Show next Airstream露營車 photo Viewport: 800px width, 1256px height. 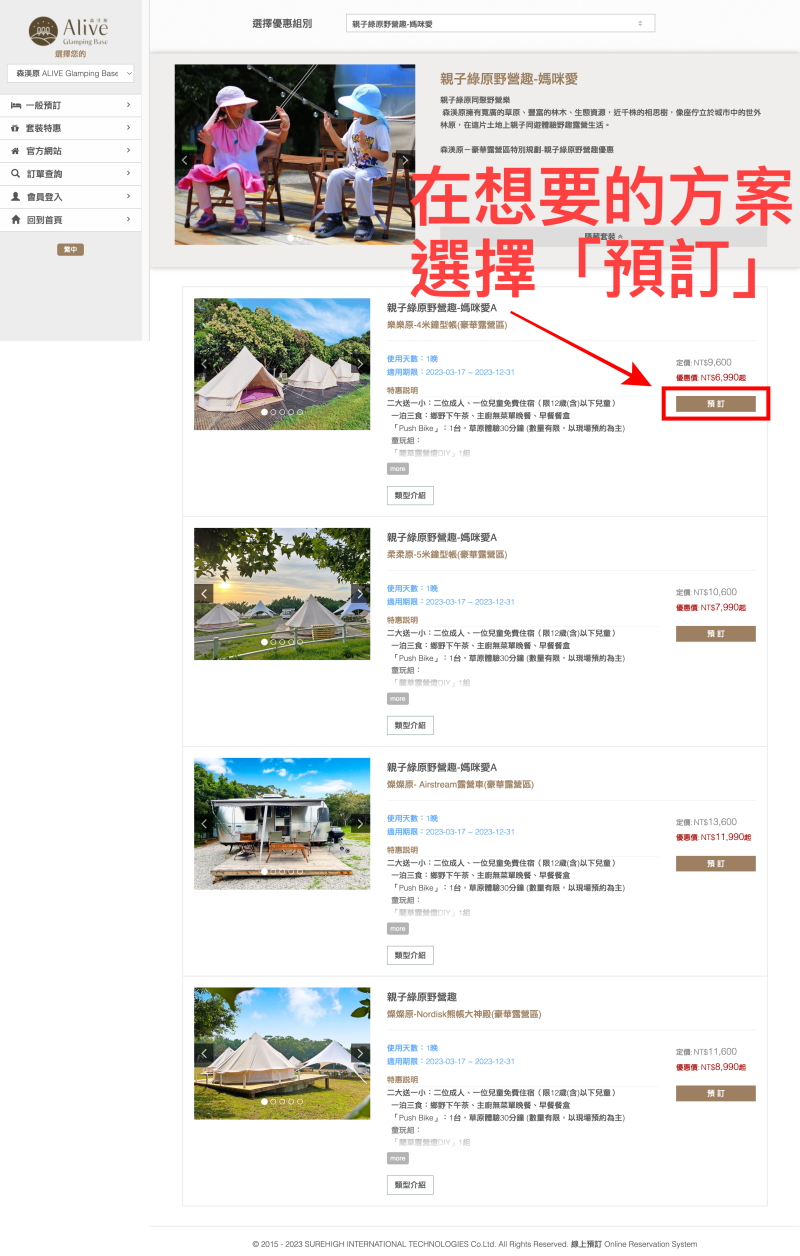tap(359, 824)
